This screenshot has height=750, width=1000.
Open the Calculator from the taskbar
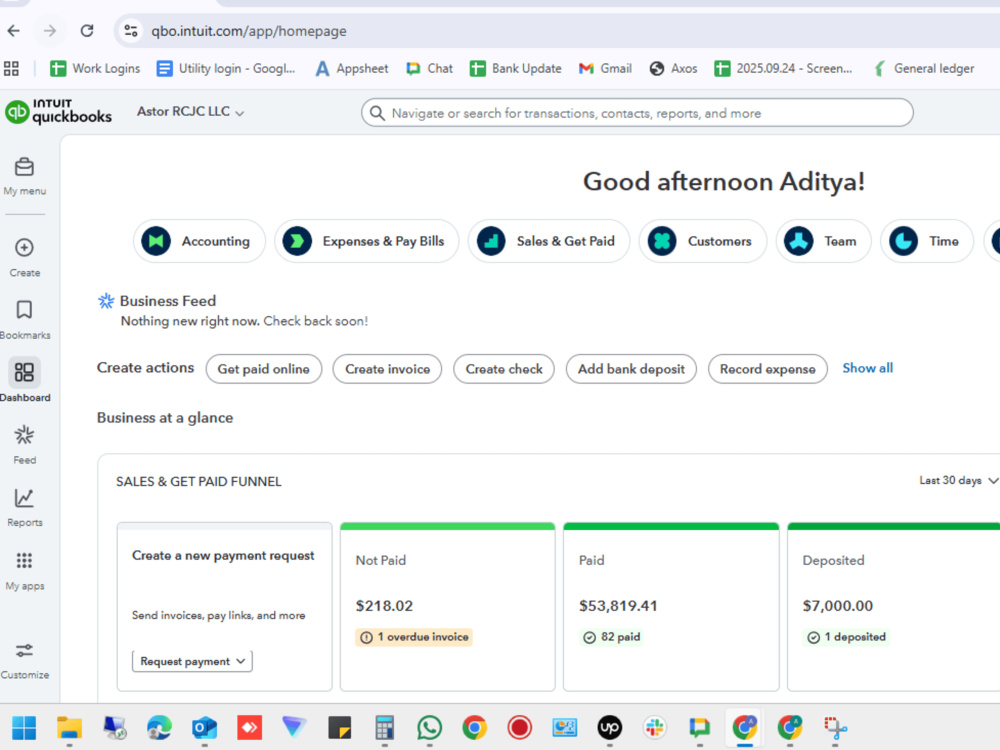tap(385, 727)
